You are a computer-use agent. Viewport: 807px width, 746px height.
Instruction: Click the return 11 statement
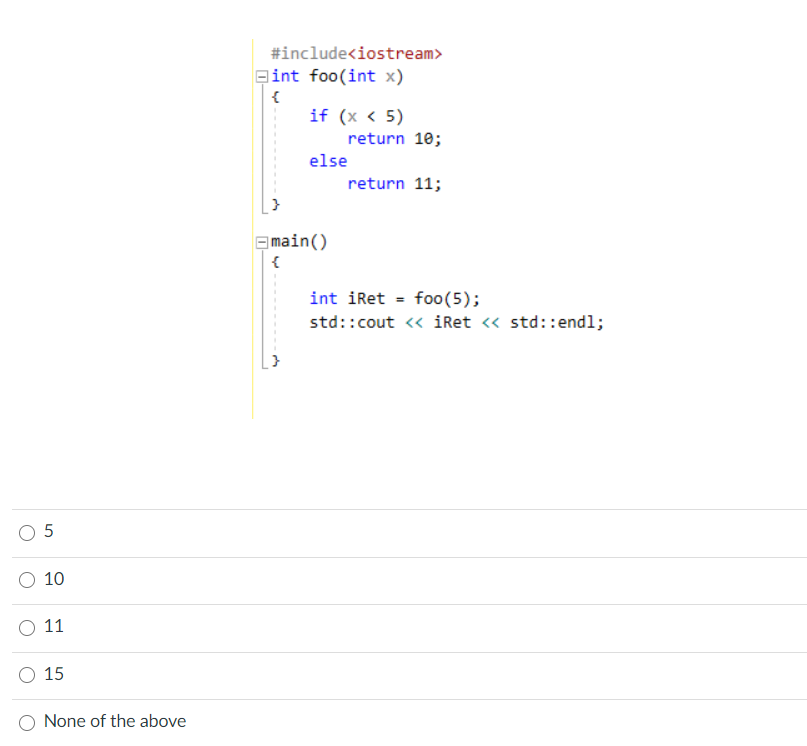[x=394, y=183]
